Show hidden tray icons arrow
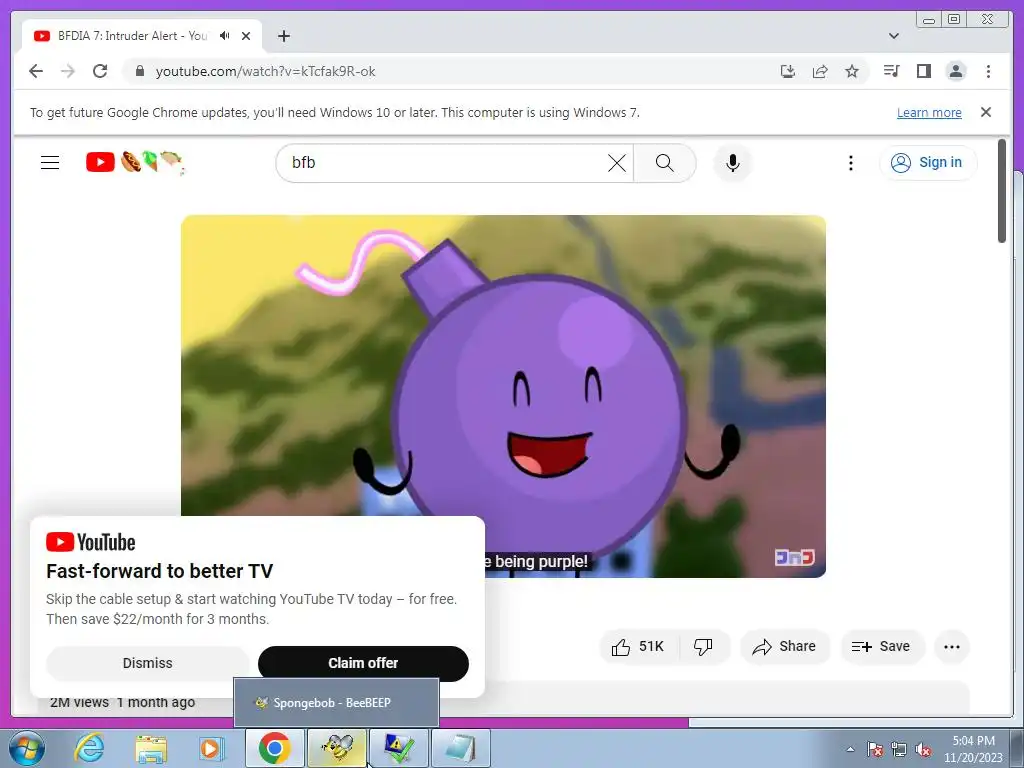The image size is (1024, 768). click(850, 749)
